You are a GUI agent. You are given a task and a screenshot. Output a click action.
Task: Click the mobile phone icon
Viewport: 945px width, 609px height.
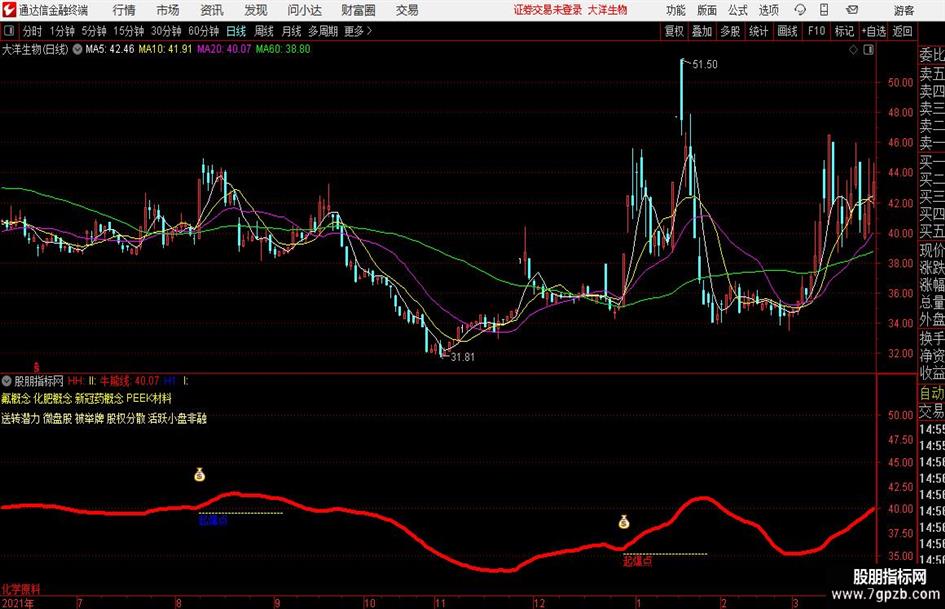click(x=824, y=10)
